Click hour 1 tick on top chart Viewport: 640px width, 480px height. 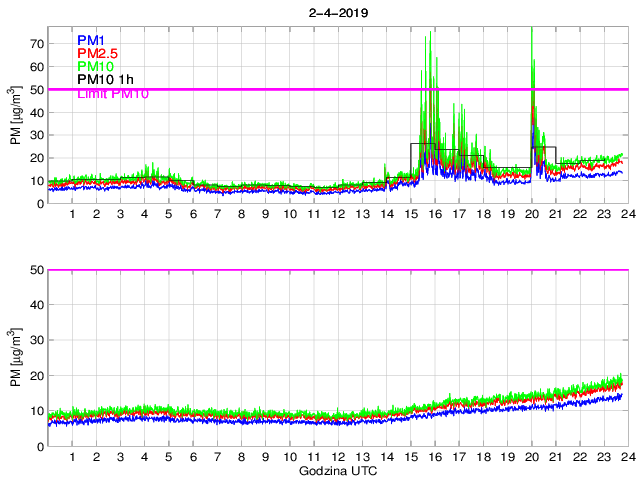pyautogui.click(x=72, y=215)
